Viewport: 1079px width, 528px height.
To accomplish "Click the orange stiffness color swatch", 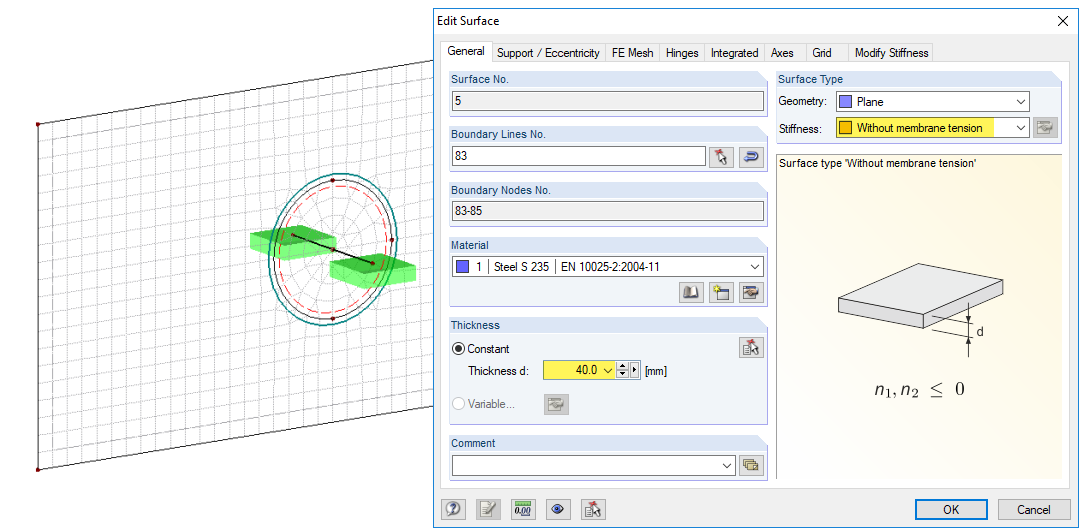I will (846, 127).
